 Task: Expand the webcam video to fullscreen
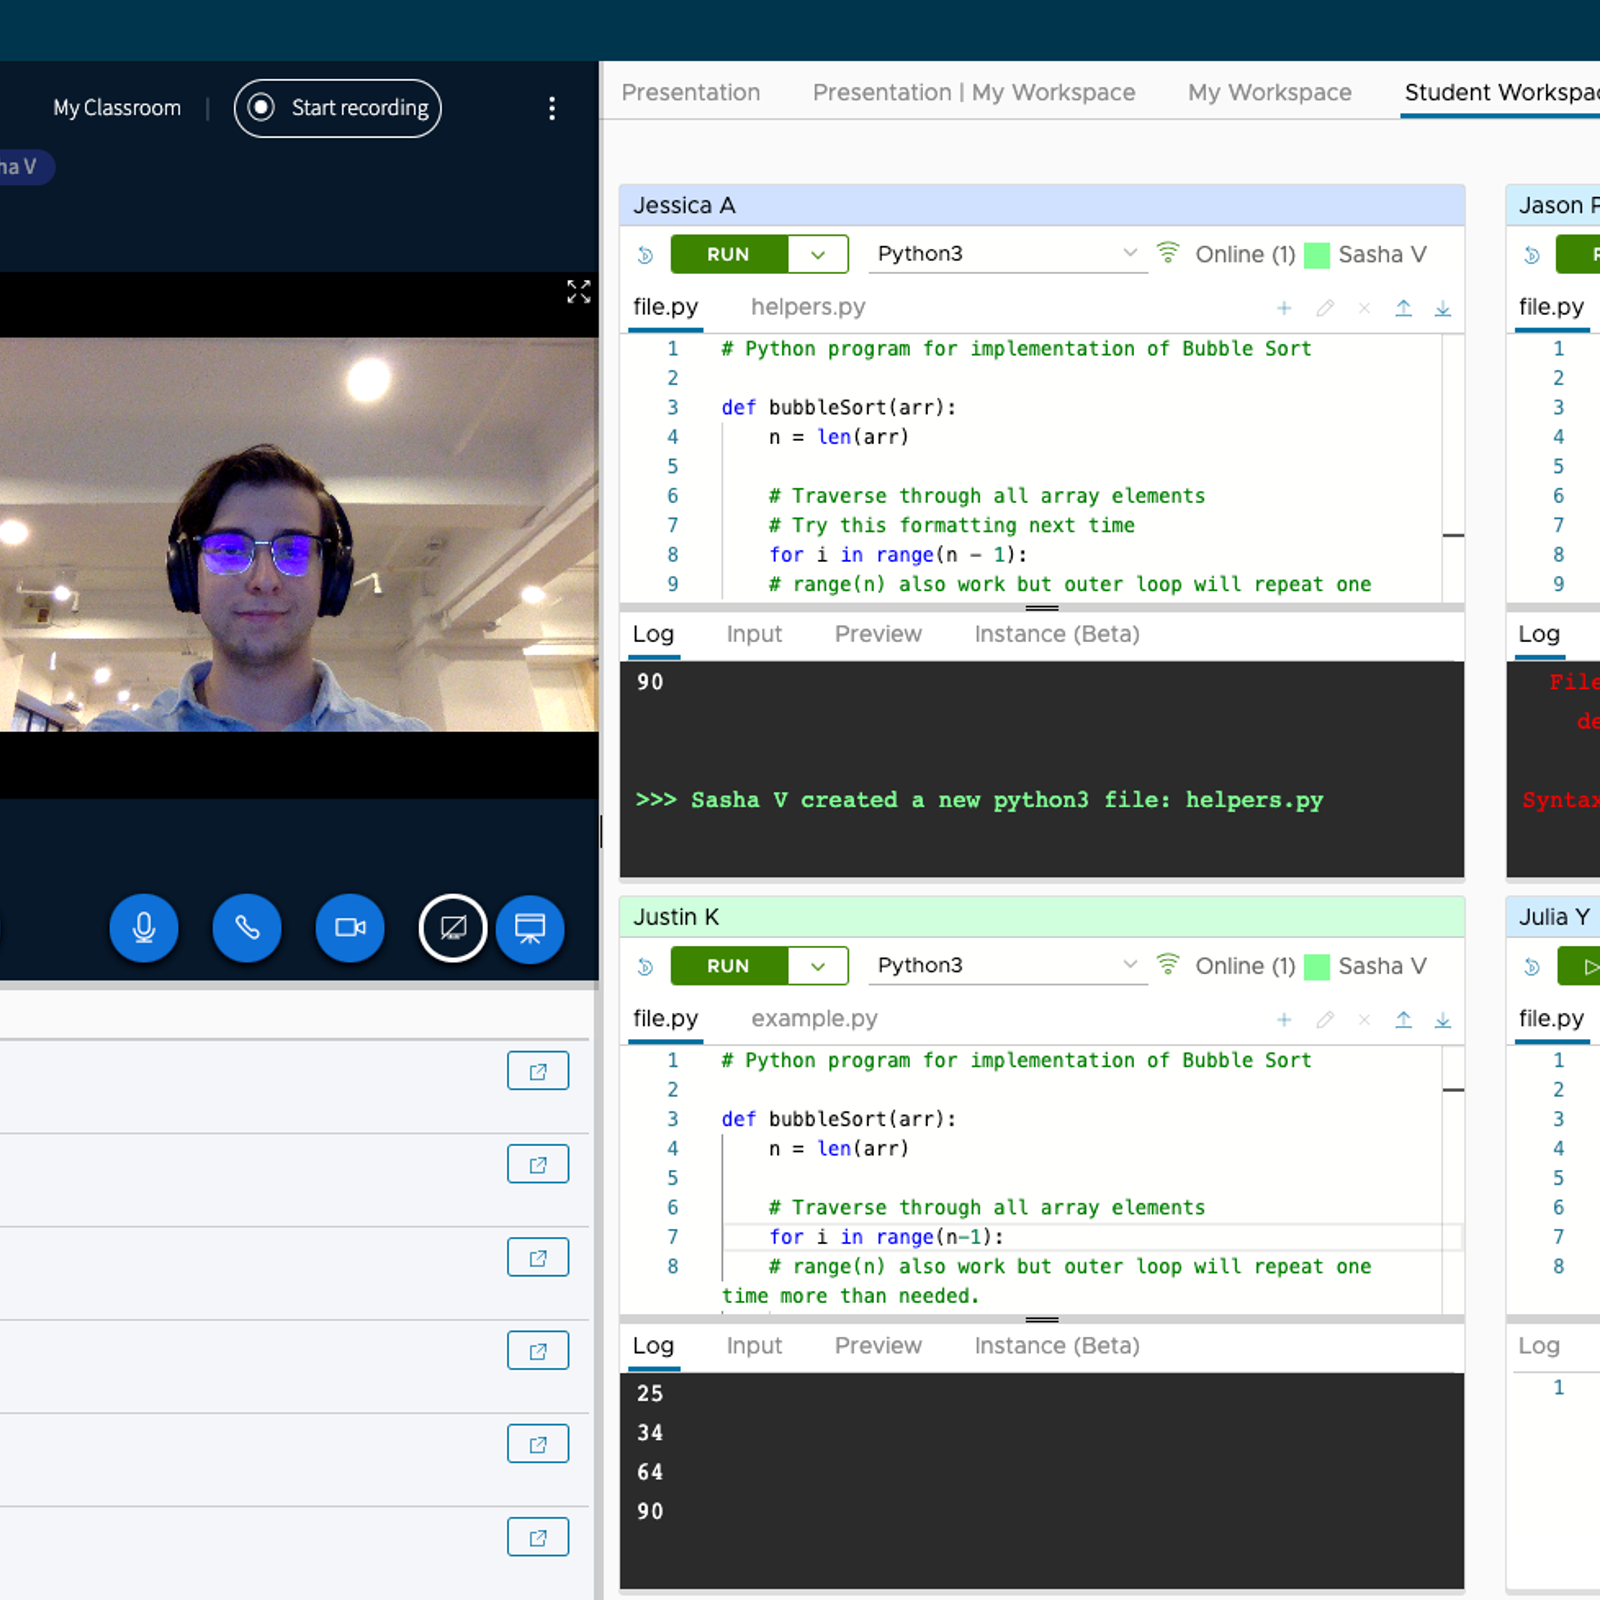tap(578, 292)
